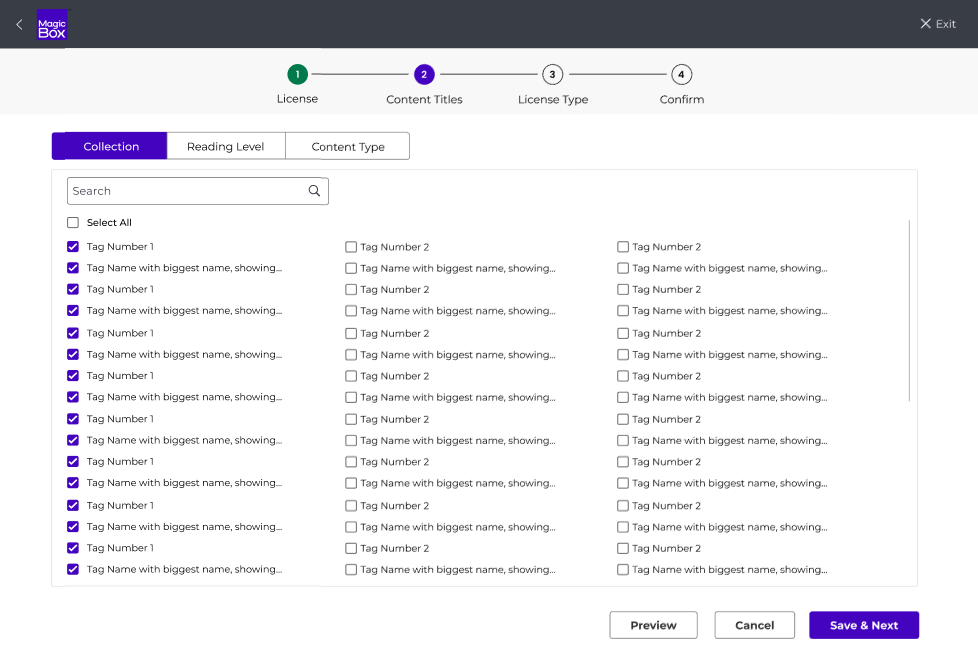
Task: Check the bottom tag in the right column
Action: coord(622,569)
